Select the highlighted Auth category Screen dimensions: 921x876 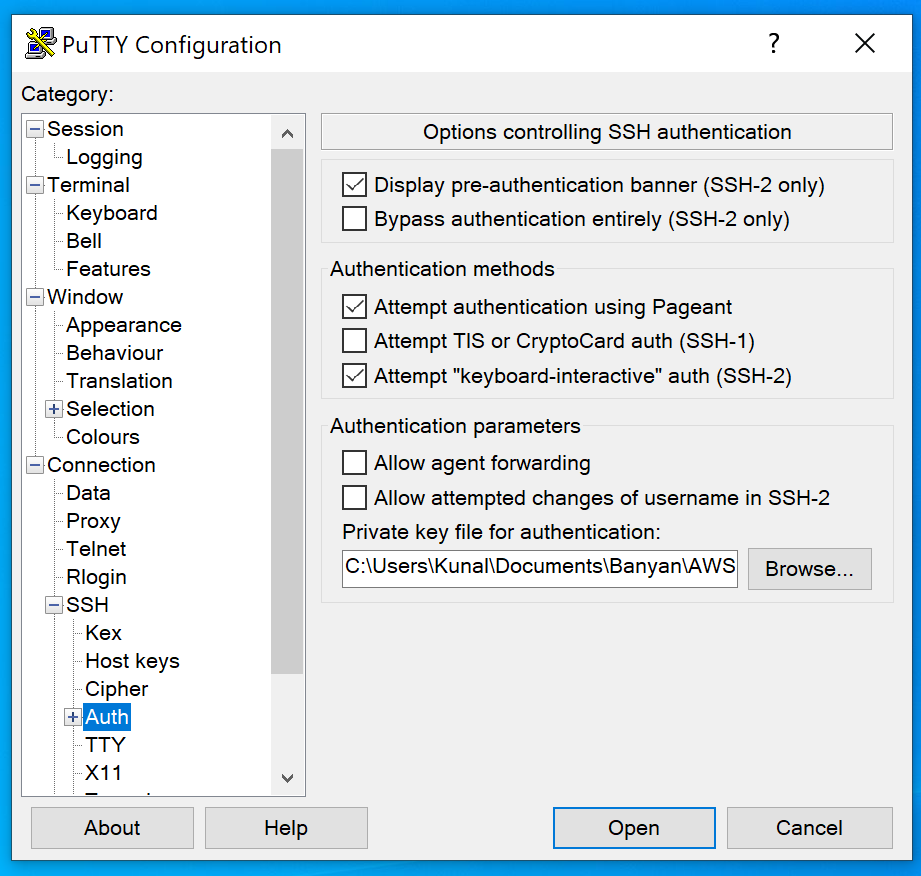[x=107, y=717]
